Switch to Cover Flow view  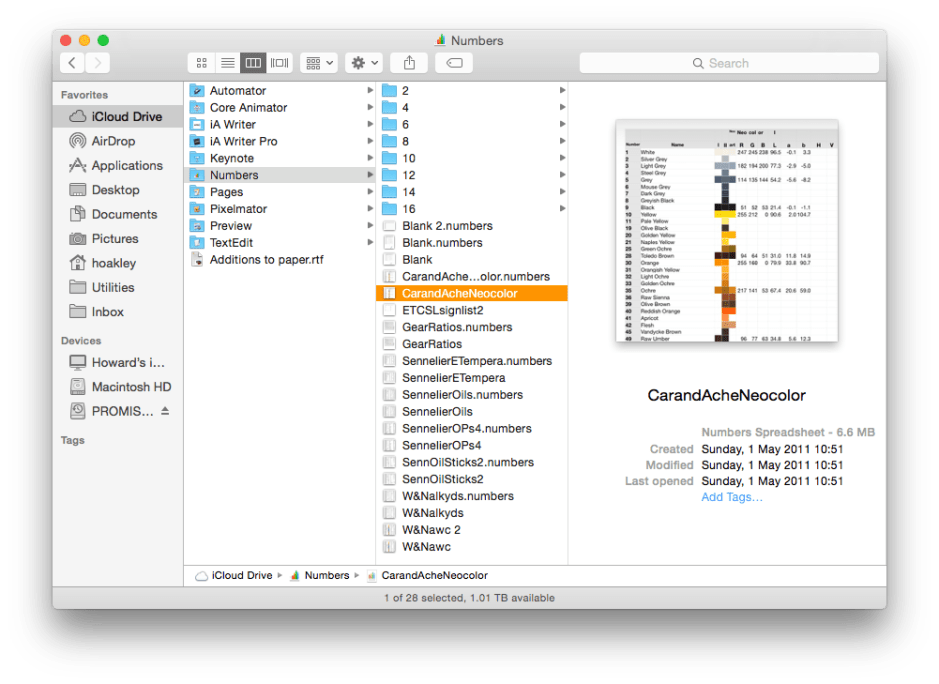coord(279,62)
